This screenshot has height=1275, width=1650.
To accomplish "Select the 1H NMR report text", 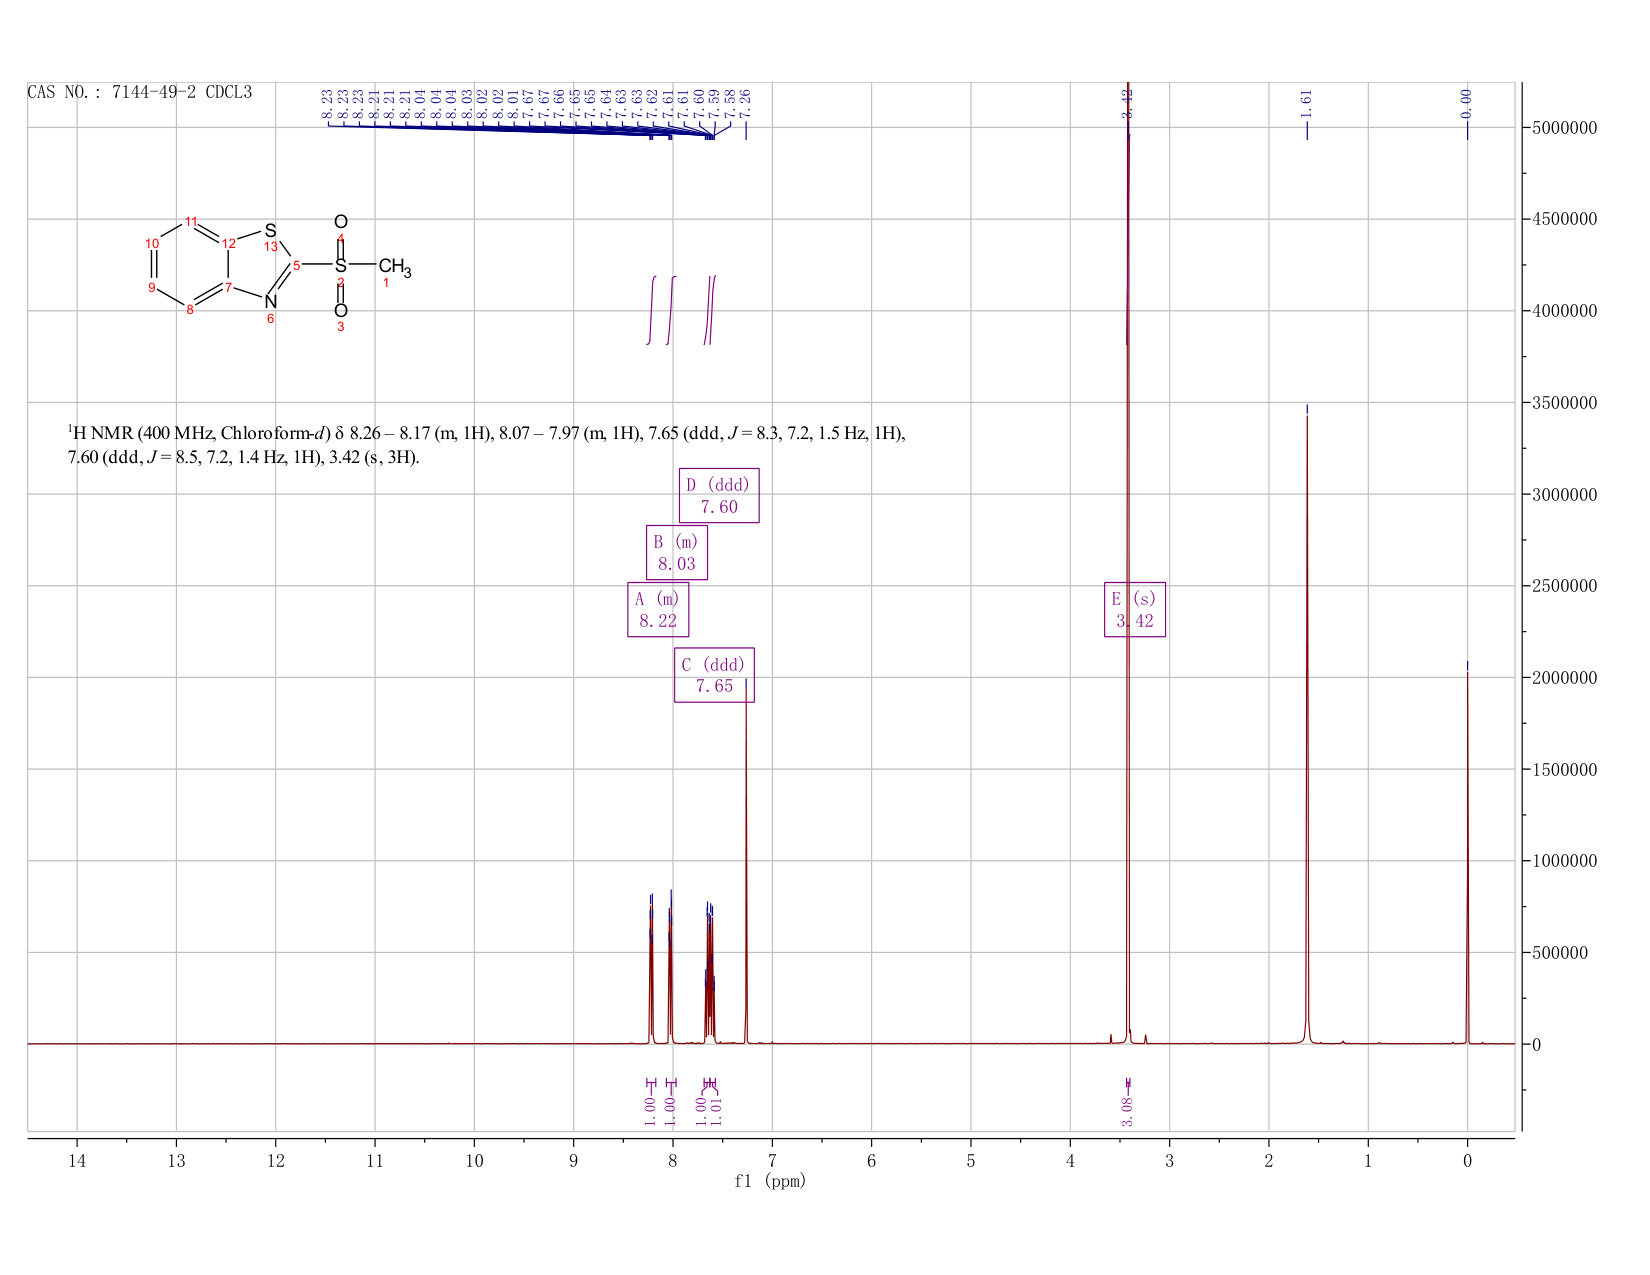I will (x=486, y=445).
